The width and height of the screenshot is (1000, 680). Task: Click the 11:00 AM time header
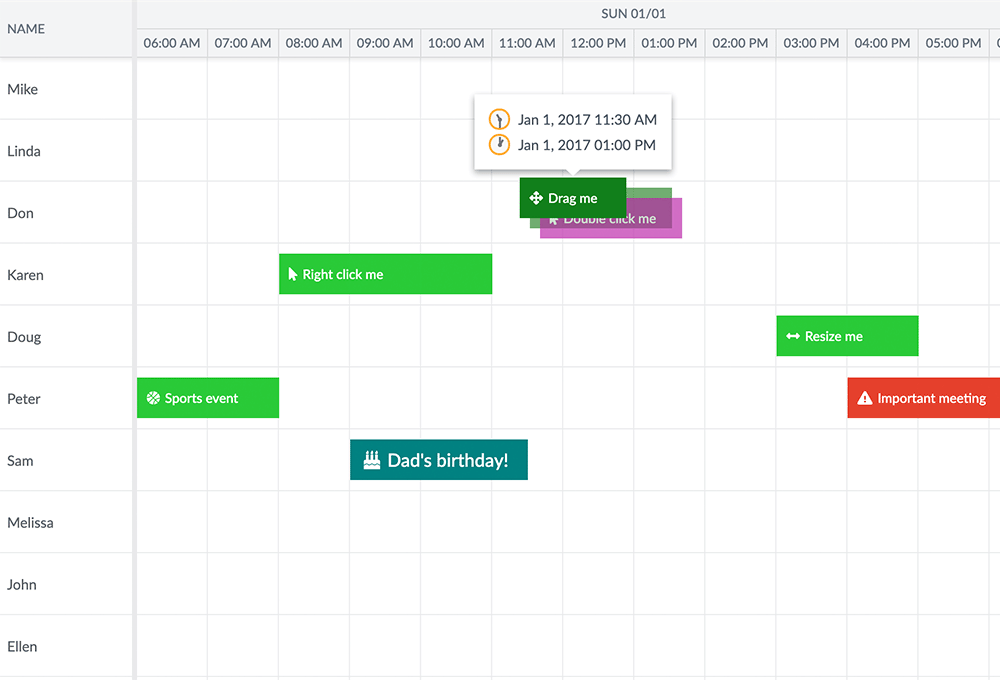527,43
